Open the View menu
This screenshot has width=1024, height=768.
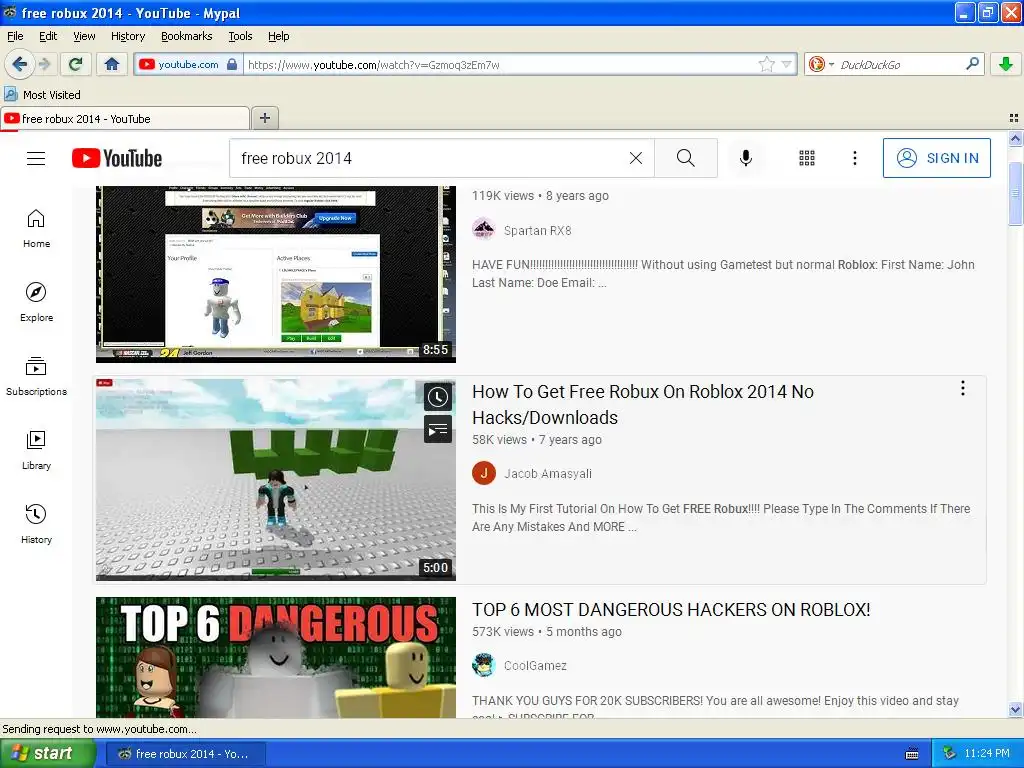coord(84,36)
